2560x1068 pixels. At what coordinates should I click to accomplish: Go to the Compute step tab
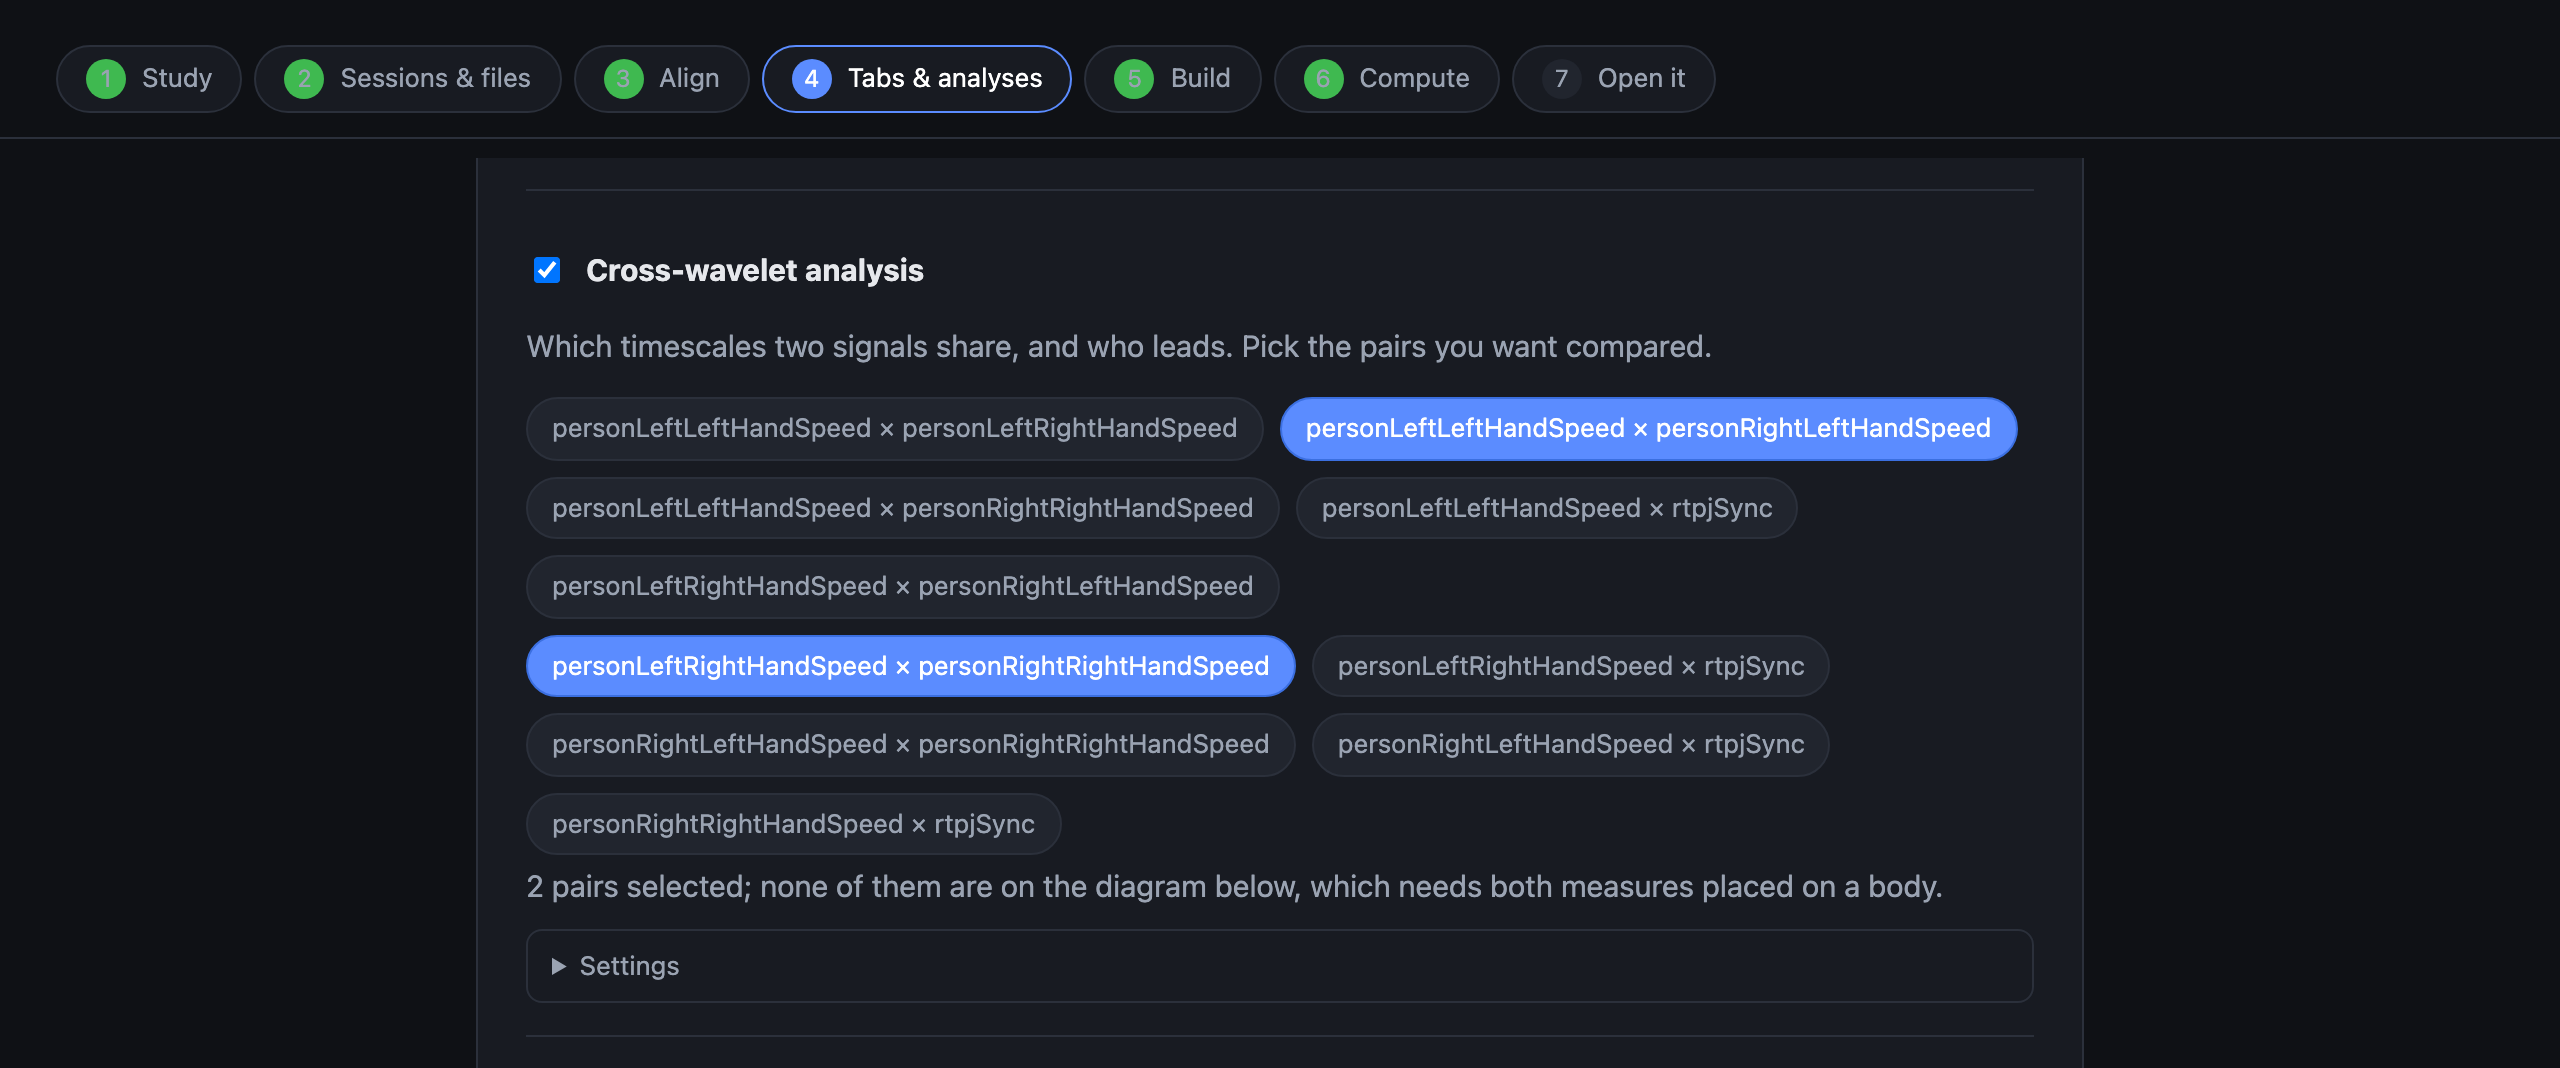coord(1386,79)
